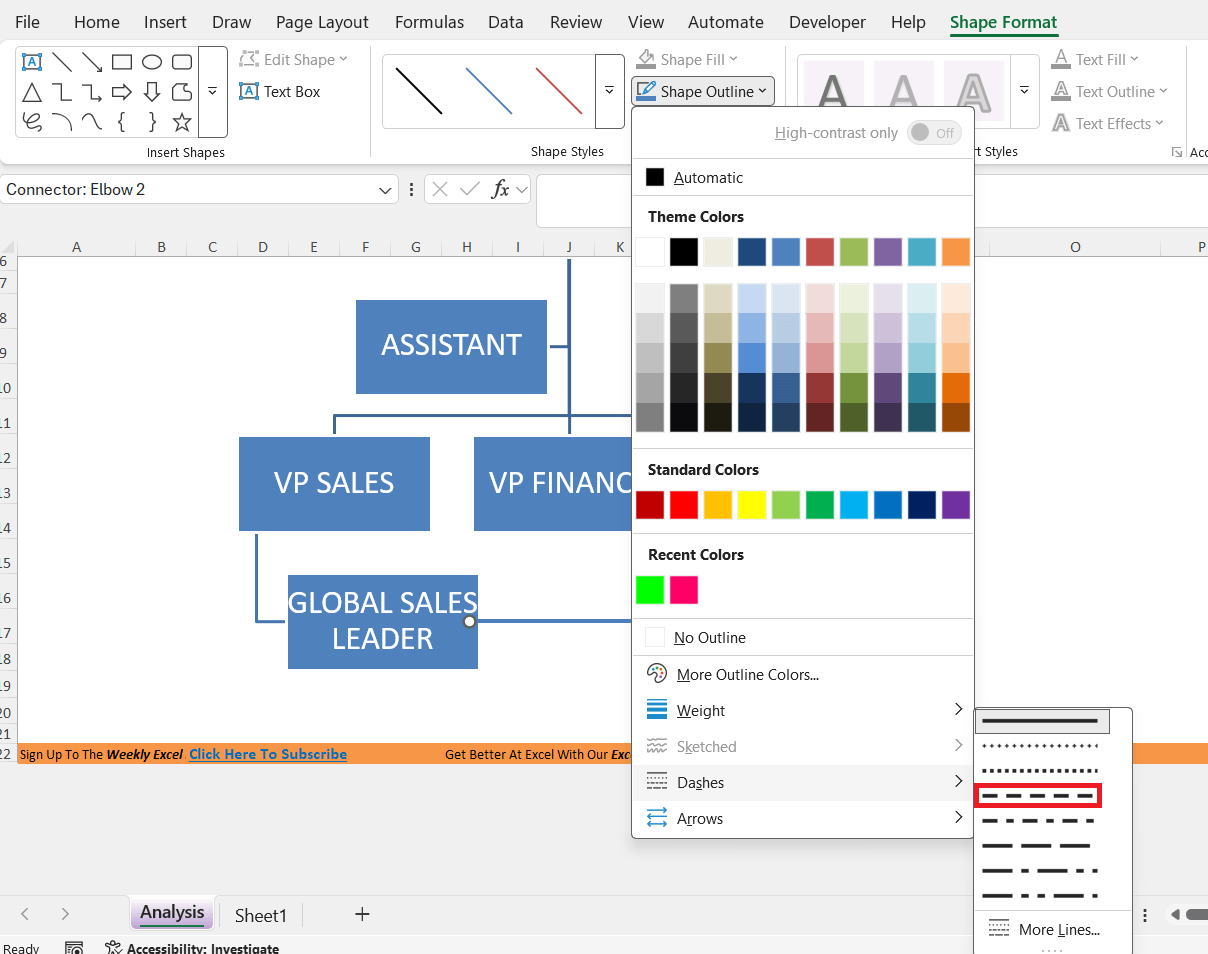Open Edit Shape dropdown
Viewport: 1208px width, 954px height.
[293, 60]
